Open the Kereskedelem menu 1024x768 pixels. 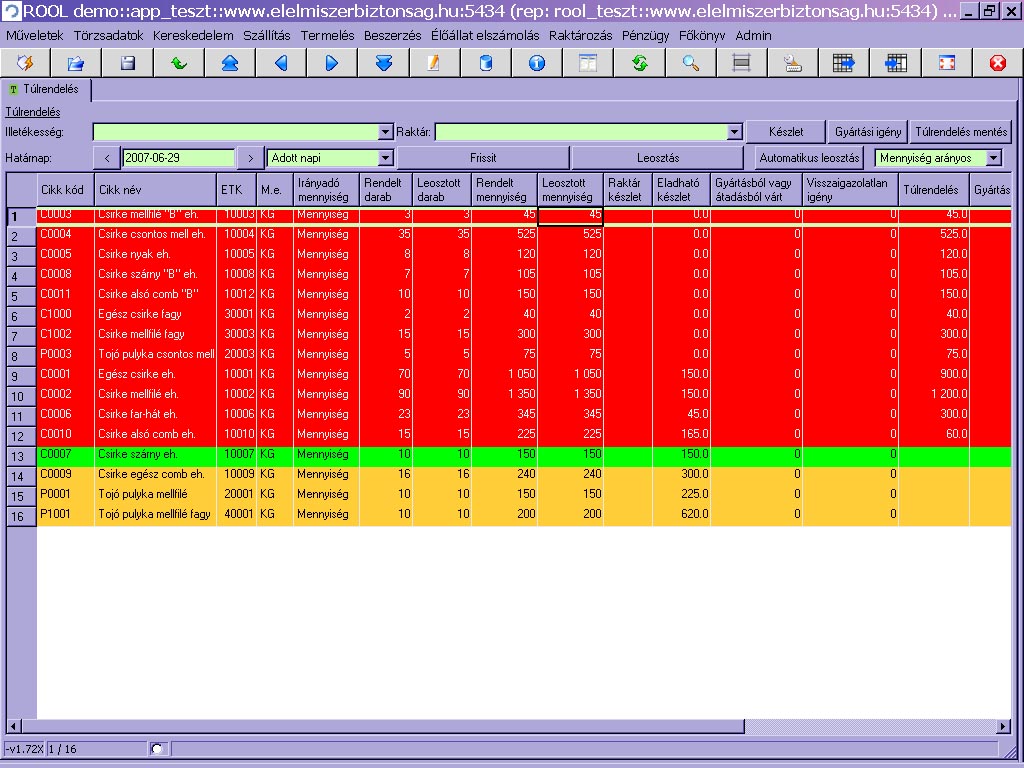point(193,35)
